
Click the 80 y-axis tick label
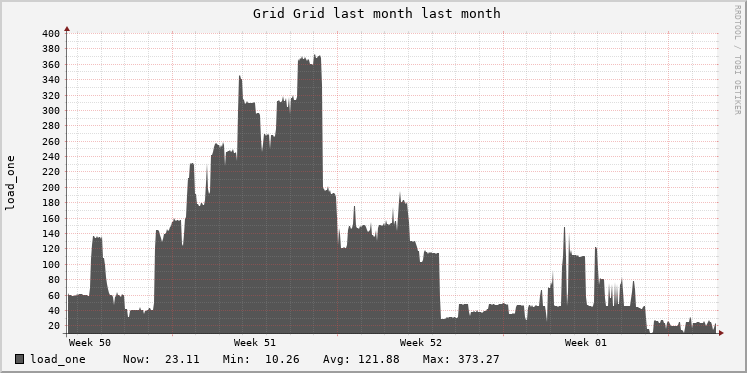(54, 280)
